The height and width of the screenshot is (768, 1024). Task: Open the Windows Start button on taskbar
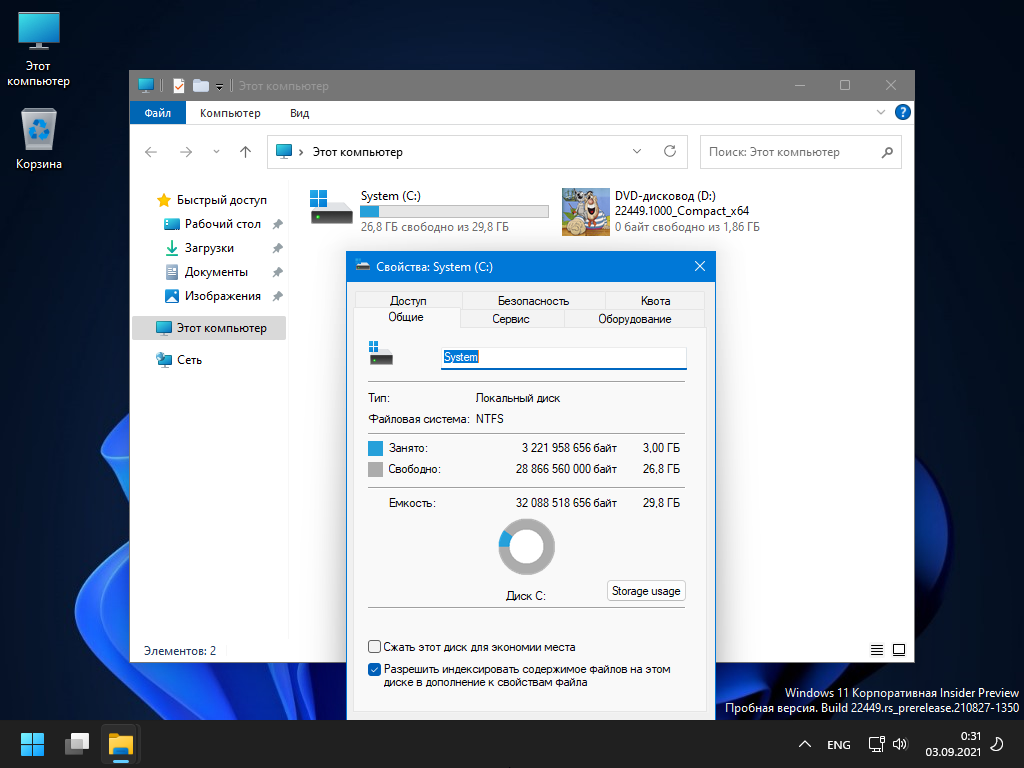click(32, 744)
